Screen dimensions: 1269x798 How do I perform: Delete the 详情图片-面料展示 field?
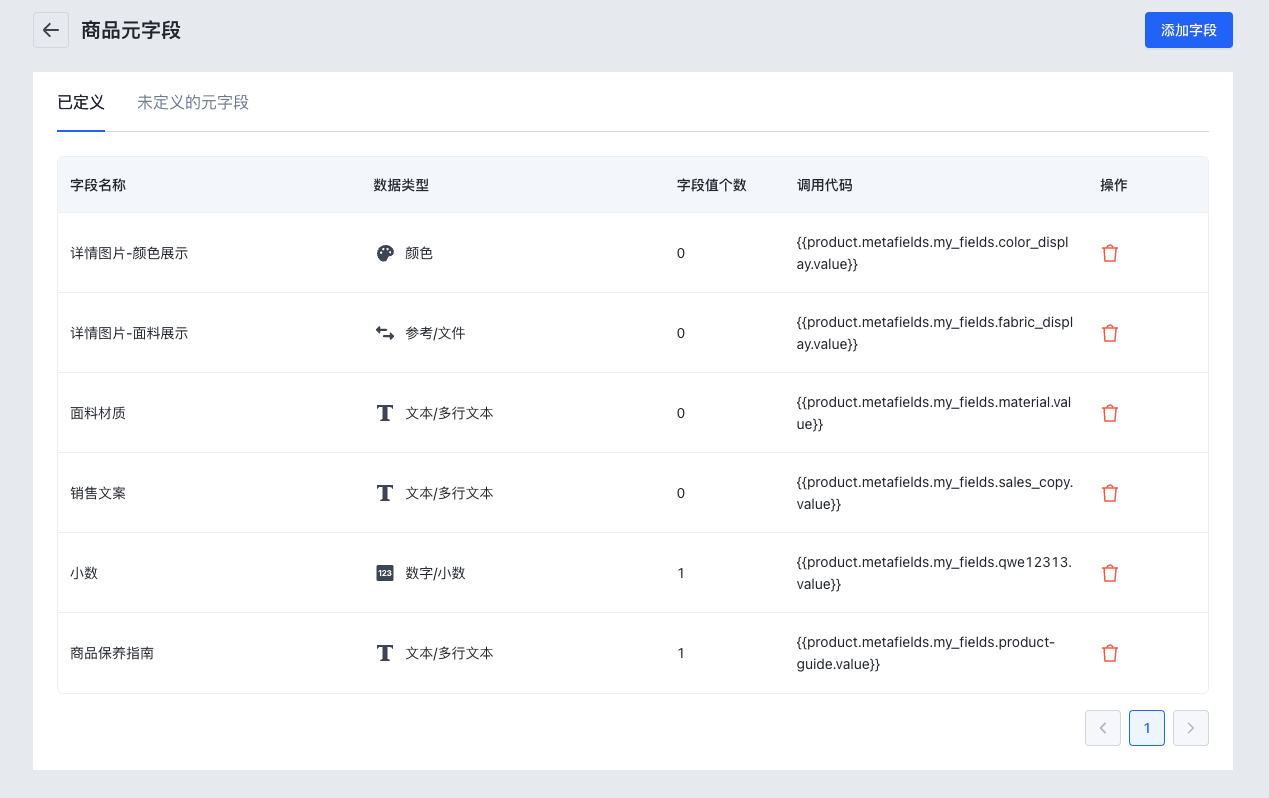point(1109,333)
